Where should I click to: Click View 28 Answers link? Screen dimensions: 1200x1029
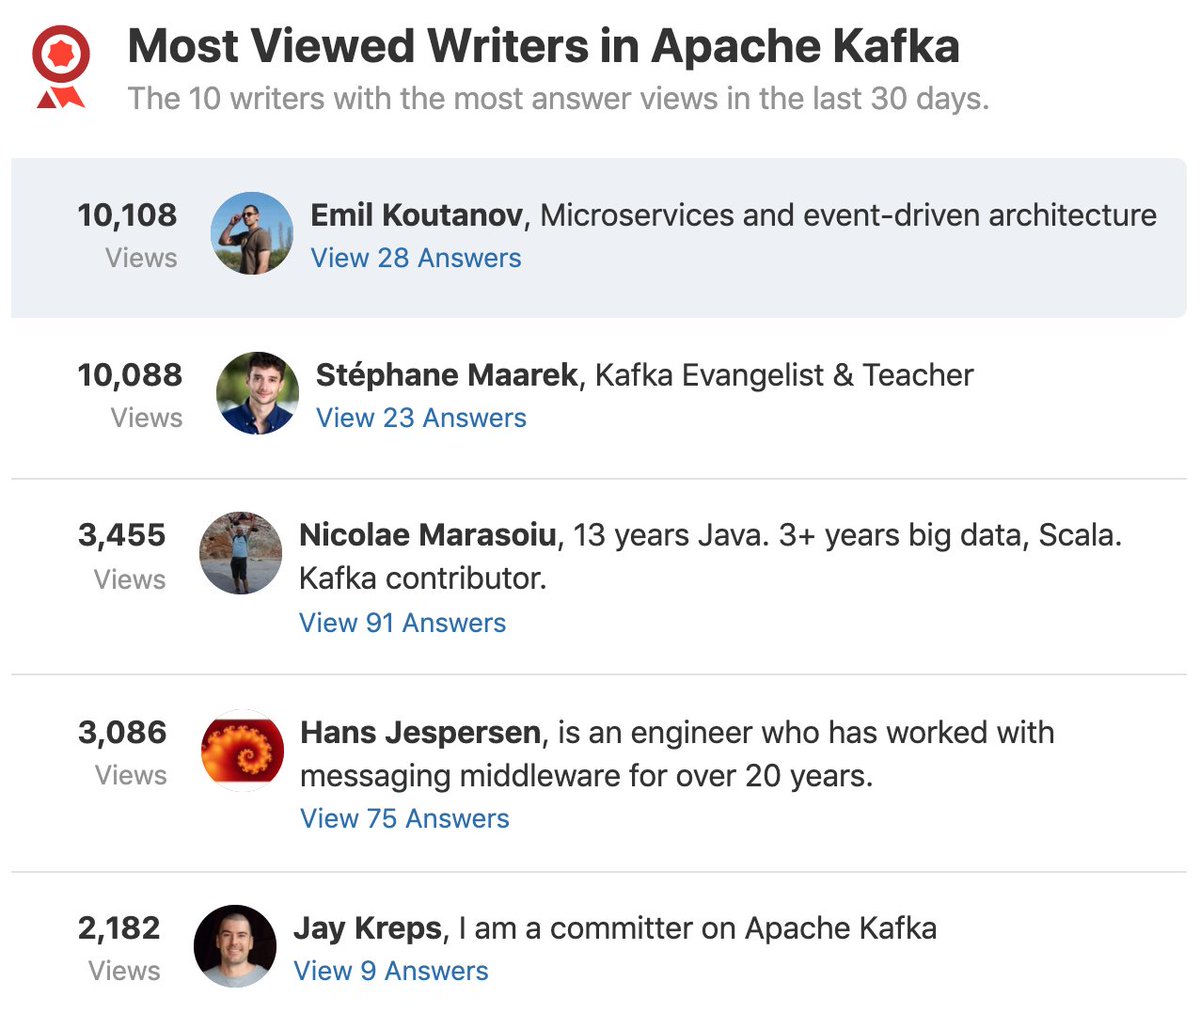(x=416, y=258)
